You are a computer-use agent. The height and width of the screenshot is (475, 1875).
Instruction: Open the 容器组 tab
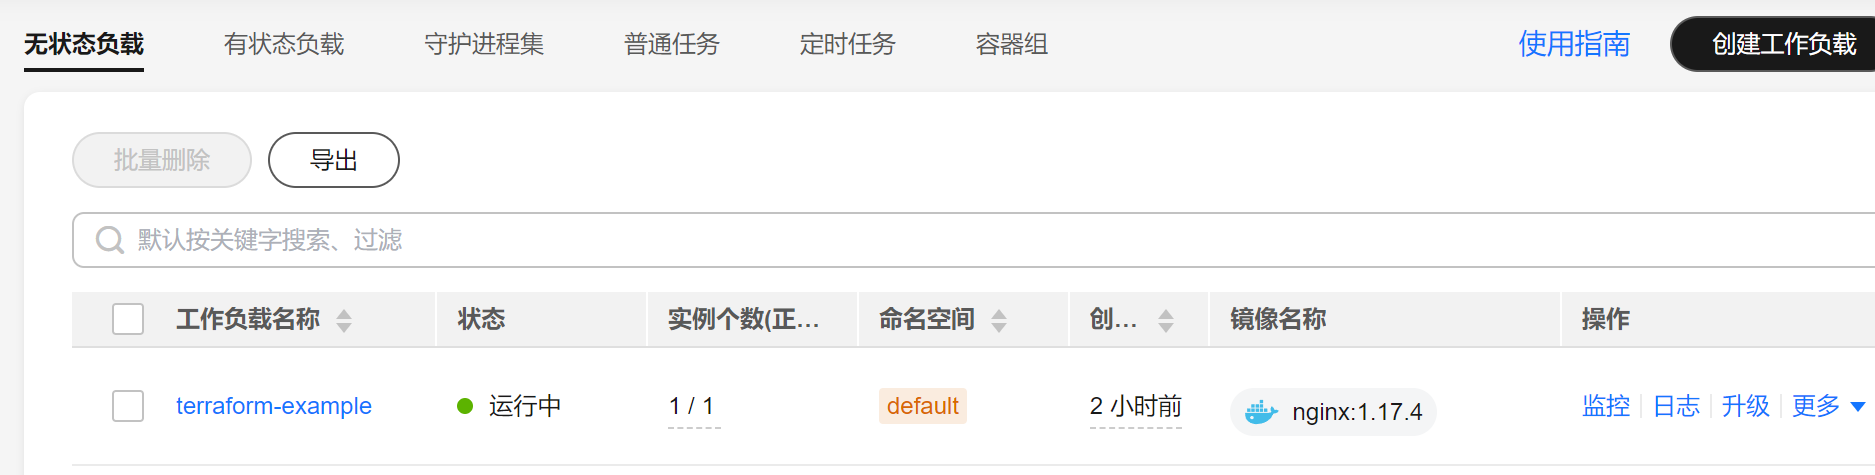(1012, 44)
